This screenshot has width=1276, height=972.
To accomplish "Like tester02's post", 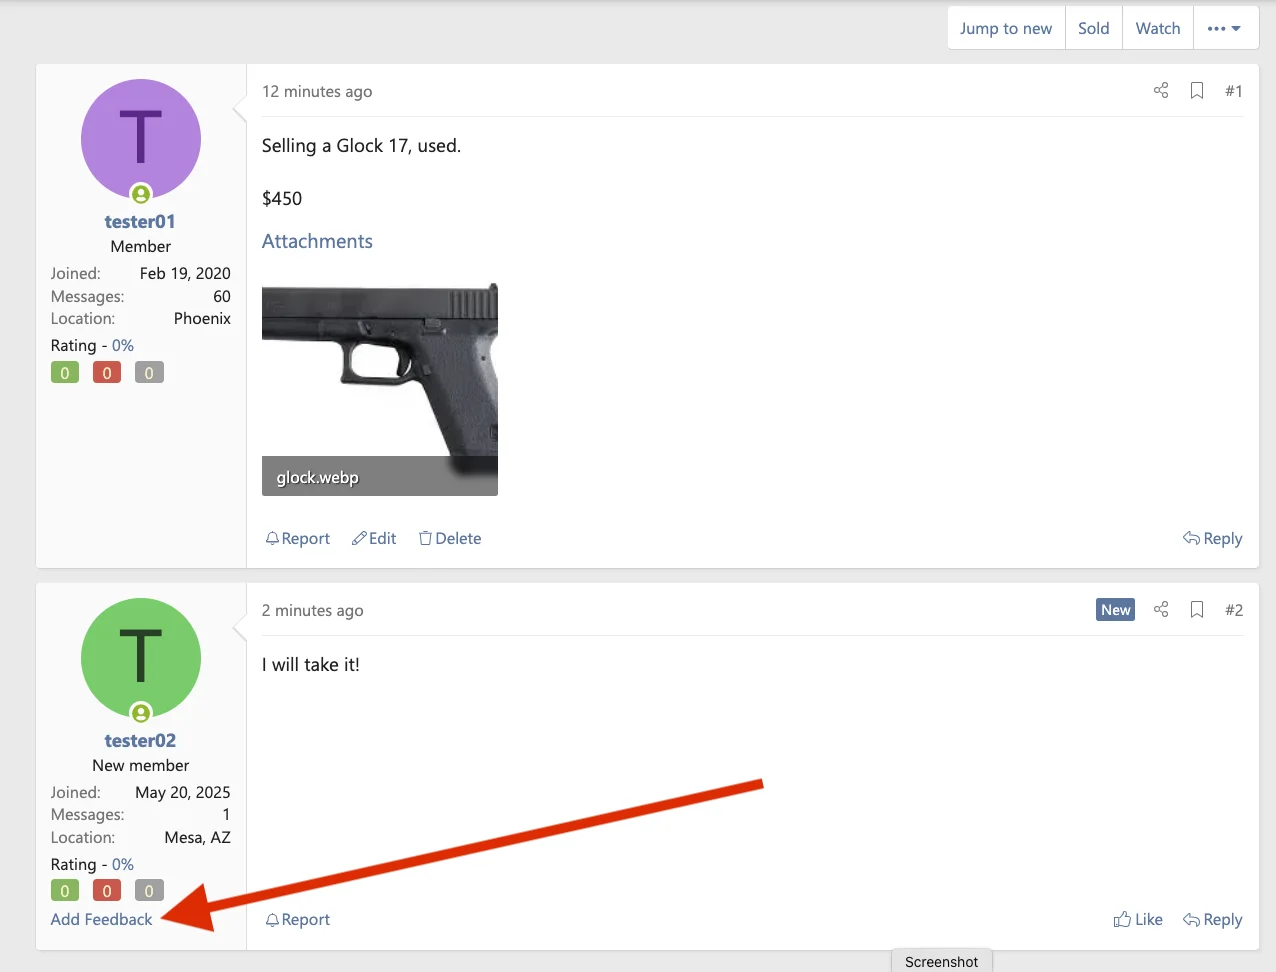I will point(1138,920).
